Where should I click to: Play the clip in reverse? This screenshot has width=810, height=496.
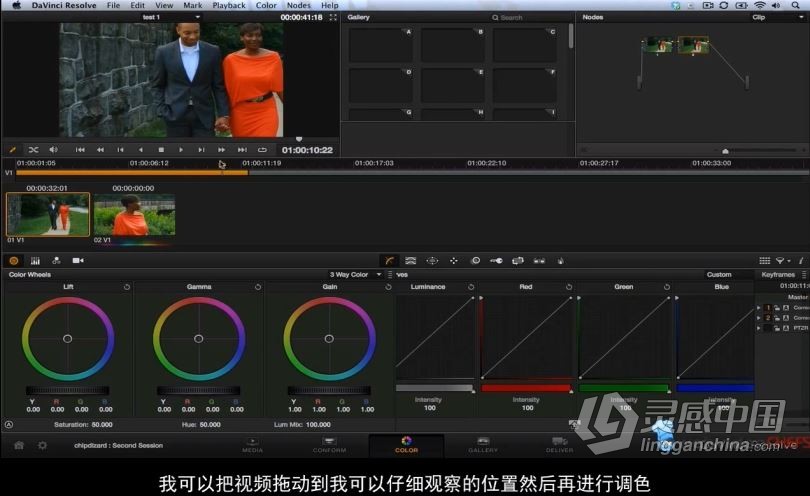141,150
